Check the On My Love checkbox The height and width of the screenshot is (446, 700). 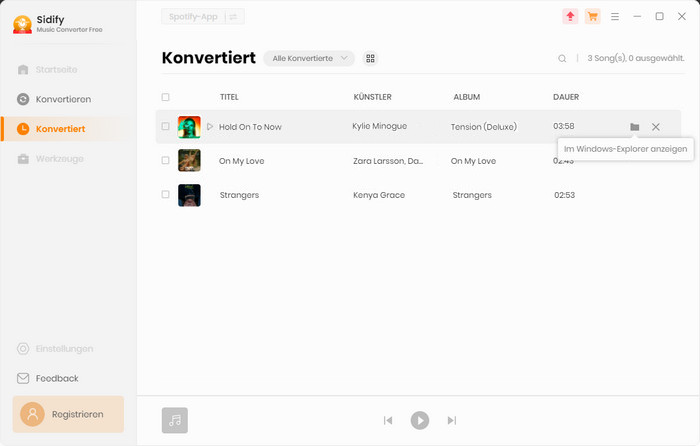tap(166, 160)
